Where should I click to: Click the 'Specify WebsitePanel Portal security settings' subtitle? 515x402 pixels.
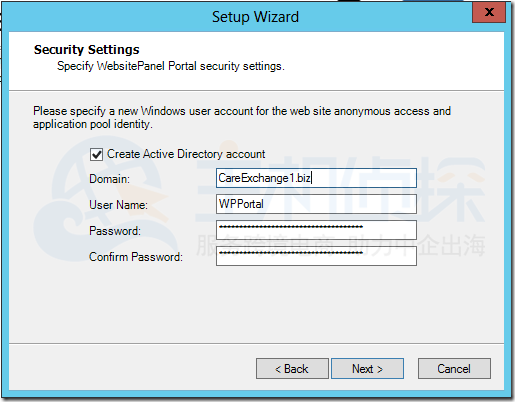[171, 66]
